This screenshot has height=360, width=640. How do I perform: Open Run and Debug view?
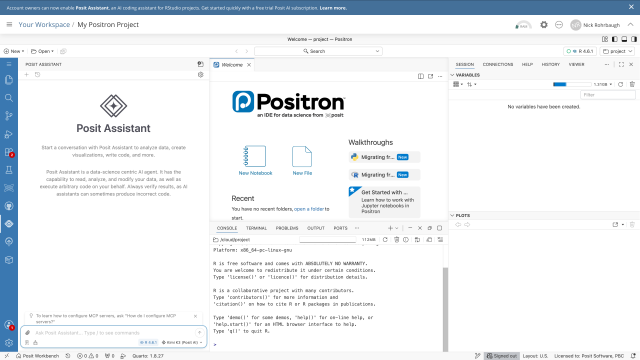(x=9, y=134)
